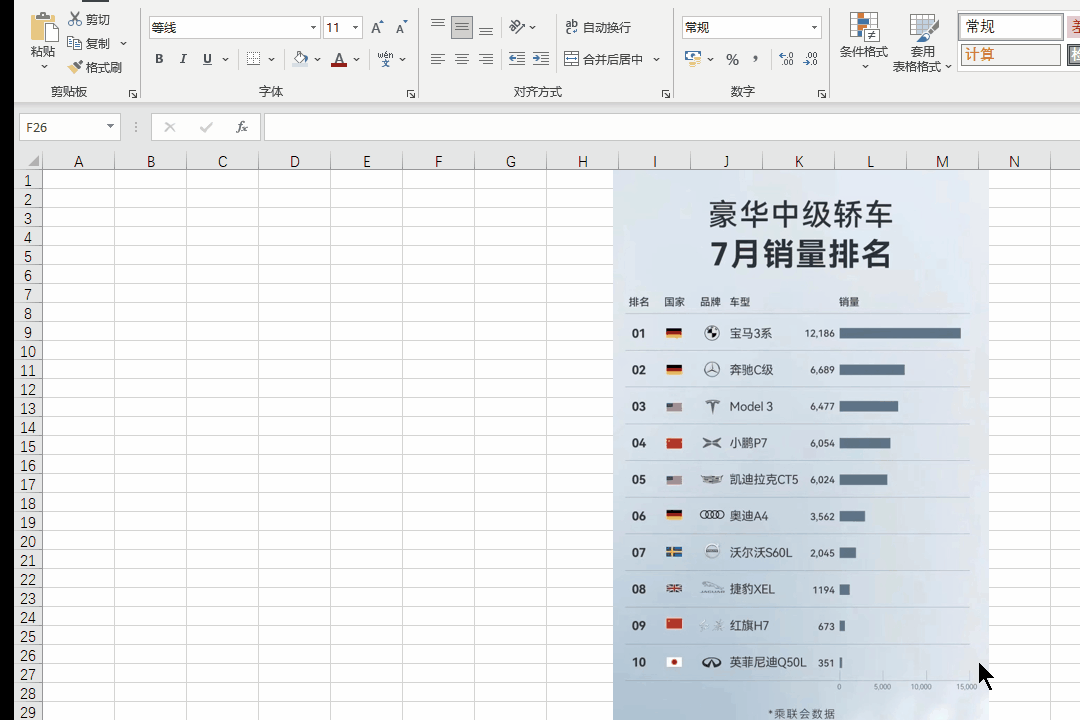Image resolution: width=1080 pixels, height=720 pixels.
Task: Select the 计算 cell style
Action: (1010, 54)
